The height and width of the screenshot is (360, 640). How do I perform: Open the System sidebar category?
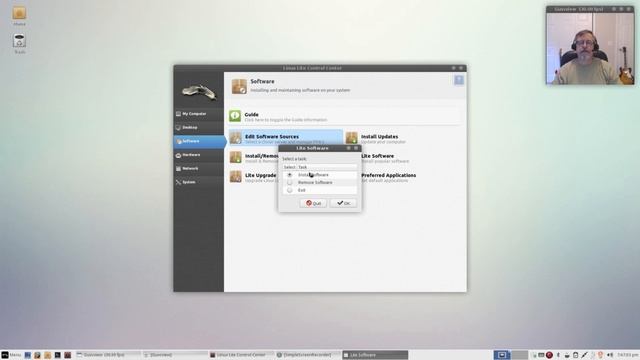(x=199, y=182)
